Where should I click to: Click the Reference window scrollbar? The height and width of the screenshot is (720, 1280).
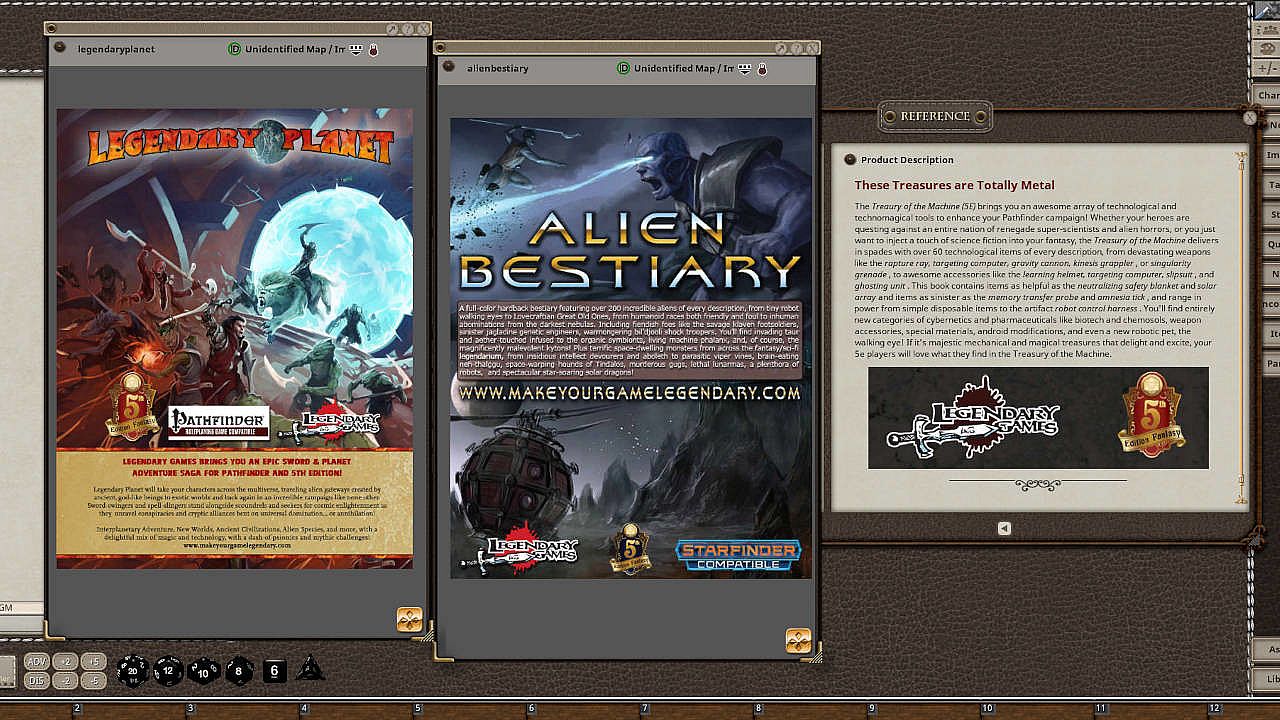(1243, 327)
